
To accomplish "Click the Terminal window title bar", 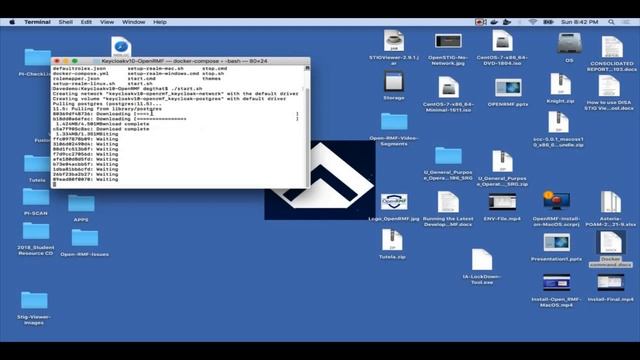I will [180, 61].
